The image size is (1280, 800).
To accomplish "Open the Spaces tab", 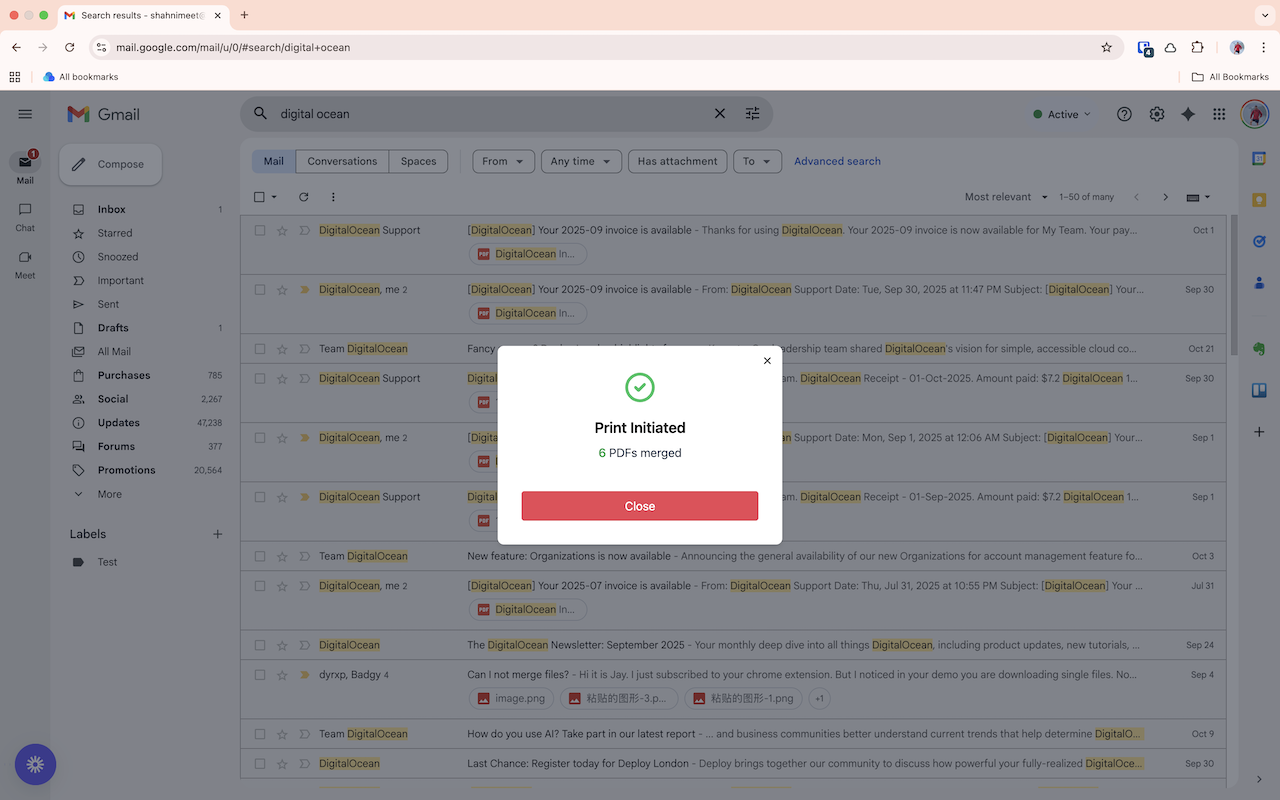I will (418, 160).
